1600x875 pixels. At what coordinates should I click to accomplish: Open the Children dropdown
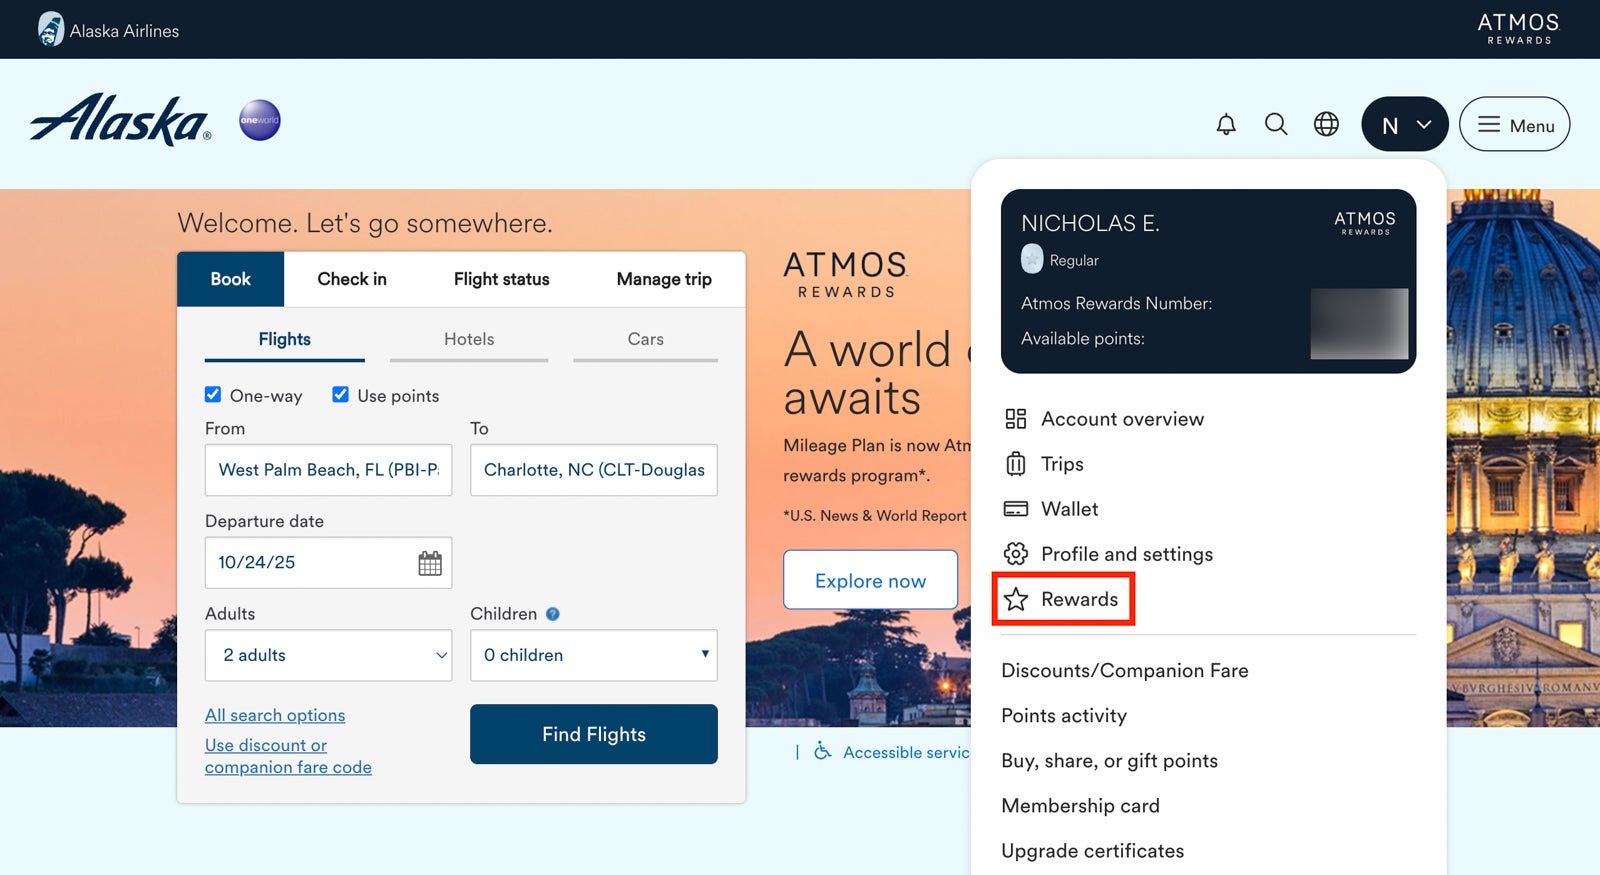coord(594,655)
